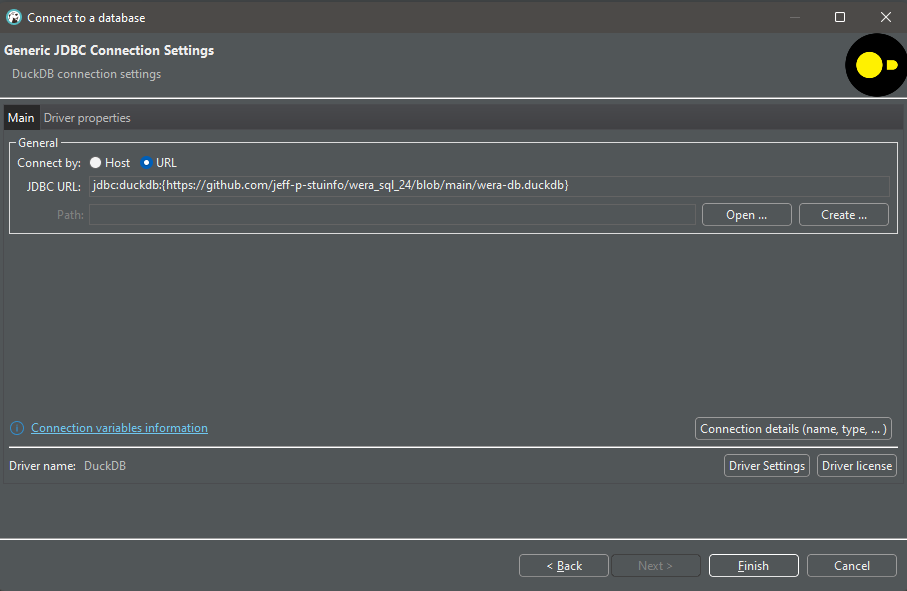The image size is (907, 591).
Task: Open Connection variables information link
Action: (x=119, y=428)
